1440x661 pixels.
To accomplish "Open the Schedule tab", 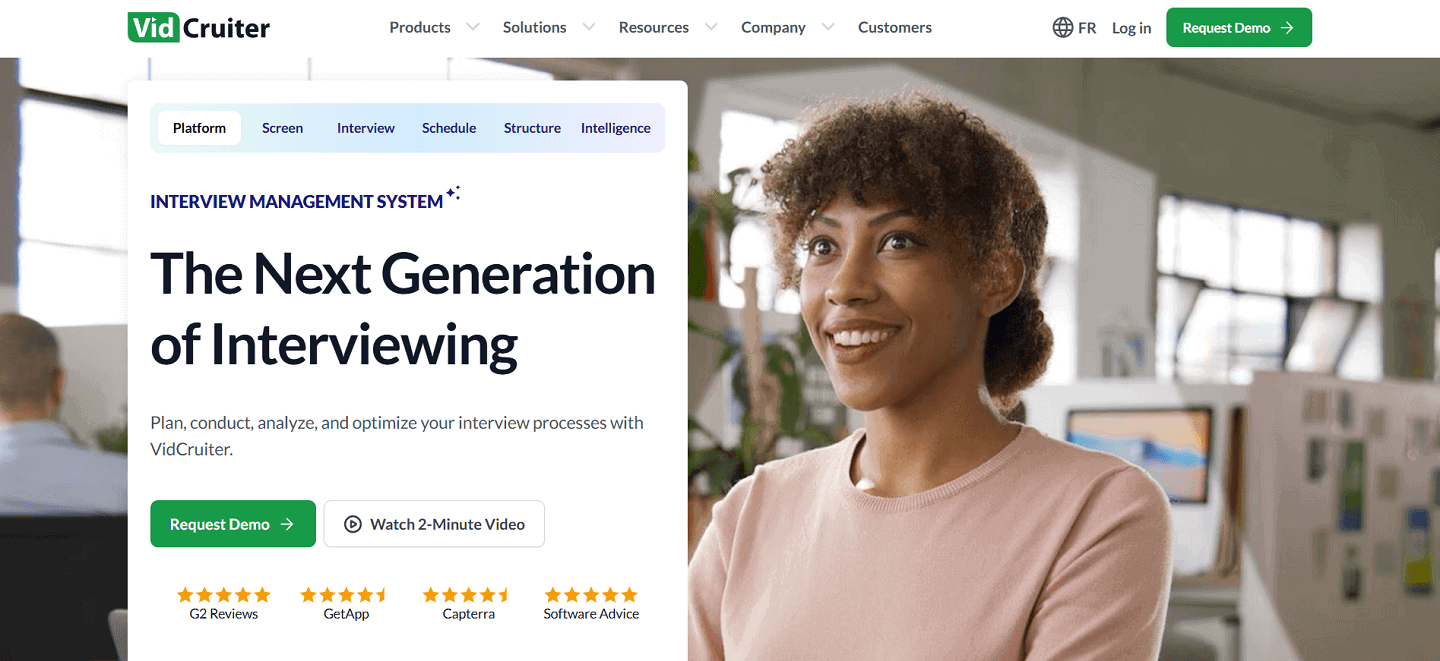I will [449, 128].
